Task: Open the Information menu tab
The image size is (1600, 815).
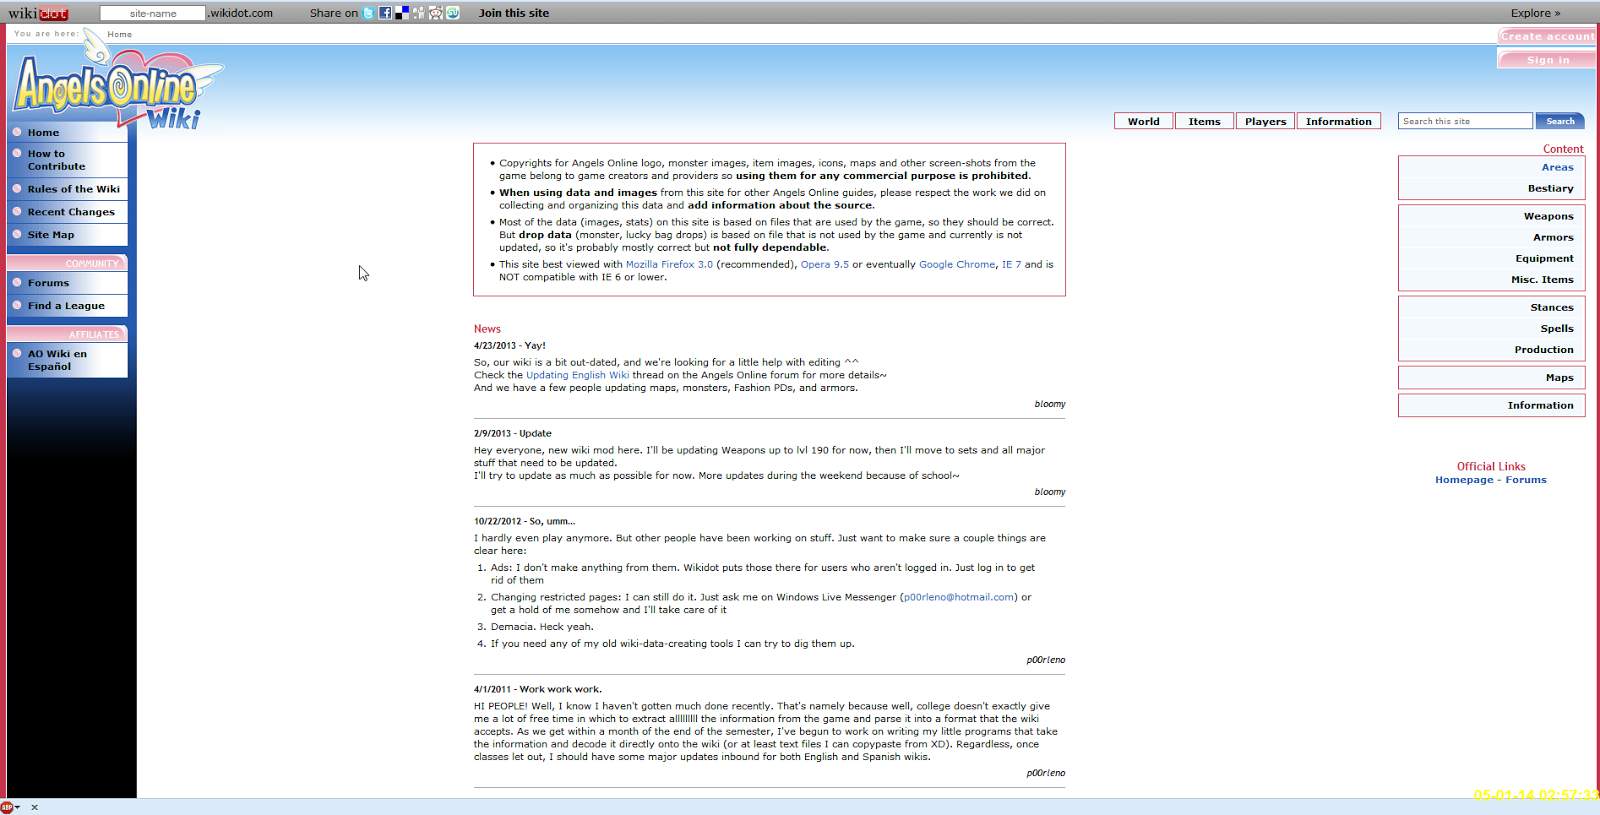Action: click(x=1339, y=121)
